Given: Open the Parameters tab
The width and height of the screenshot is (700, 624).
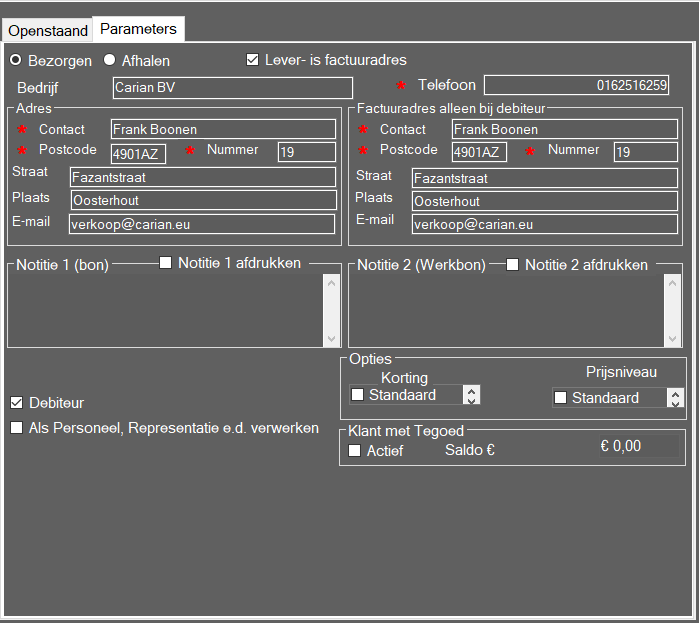Looking at the screenshot, I should [138, 29].
